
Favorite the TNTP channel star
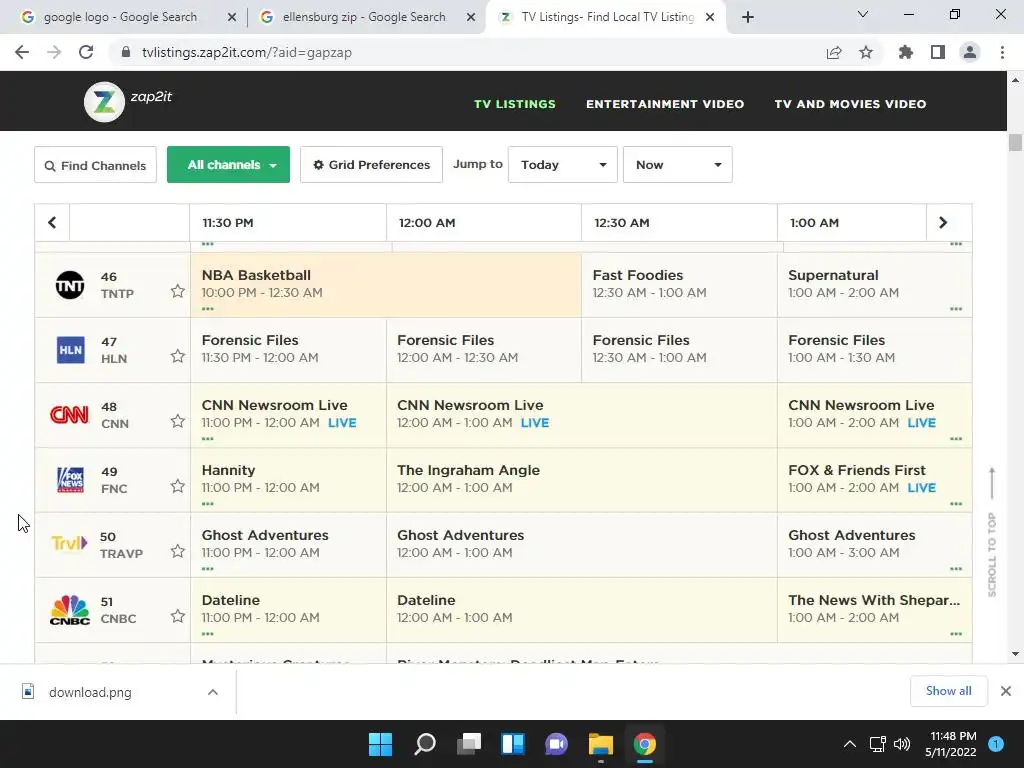178,291
